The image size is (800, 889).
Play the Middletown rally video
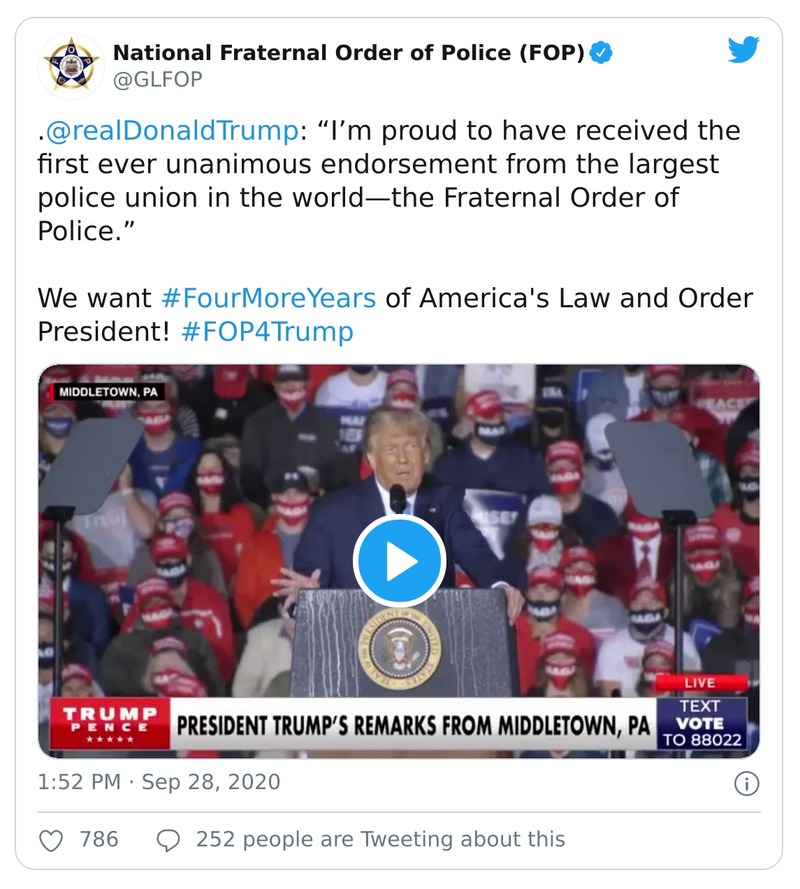point(400,560)
